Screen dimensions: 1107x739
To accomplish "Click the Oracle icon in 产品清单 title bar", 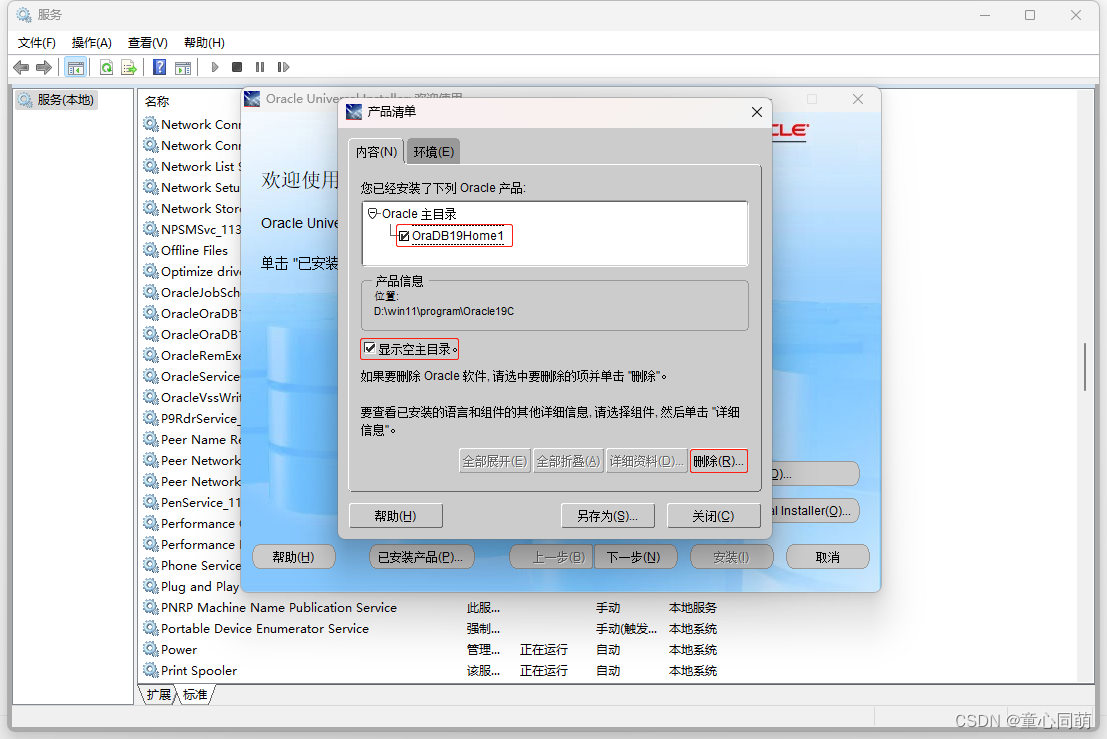I will (x=354, y=112).
